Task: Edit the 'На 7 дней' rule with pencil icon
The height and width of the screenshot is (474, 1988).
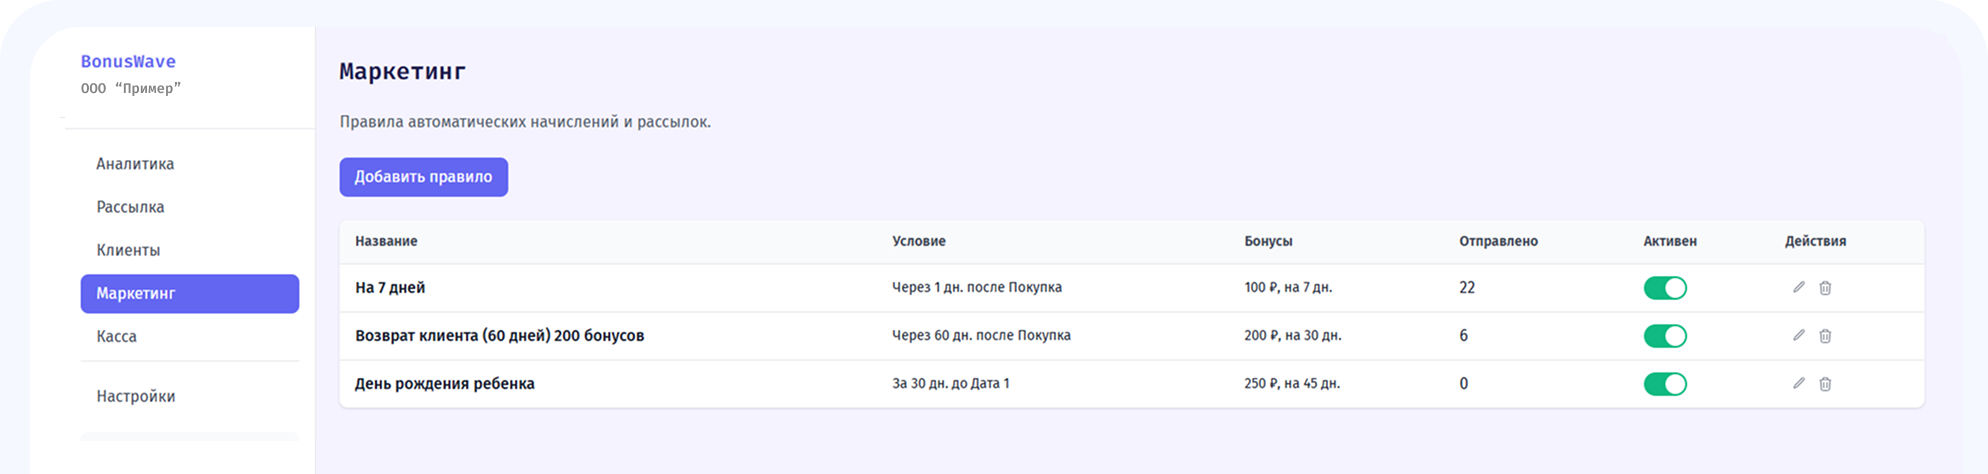Action: point(1799,288)
